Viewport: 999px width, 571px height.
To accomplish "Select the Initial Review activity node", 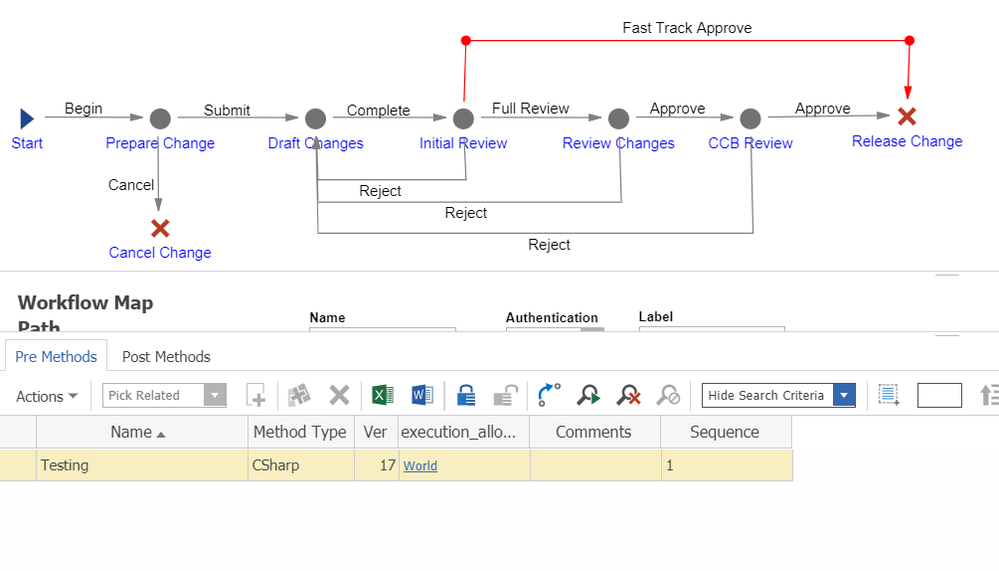I will tap(463, 119).
